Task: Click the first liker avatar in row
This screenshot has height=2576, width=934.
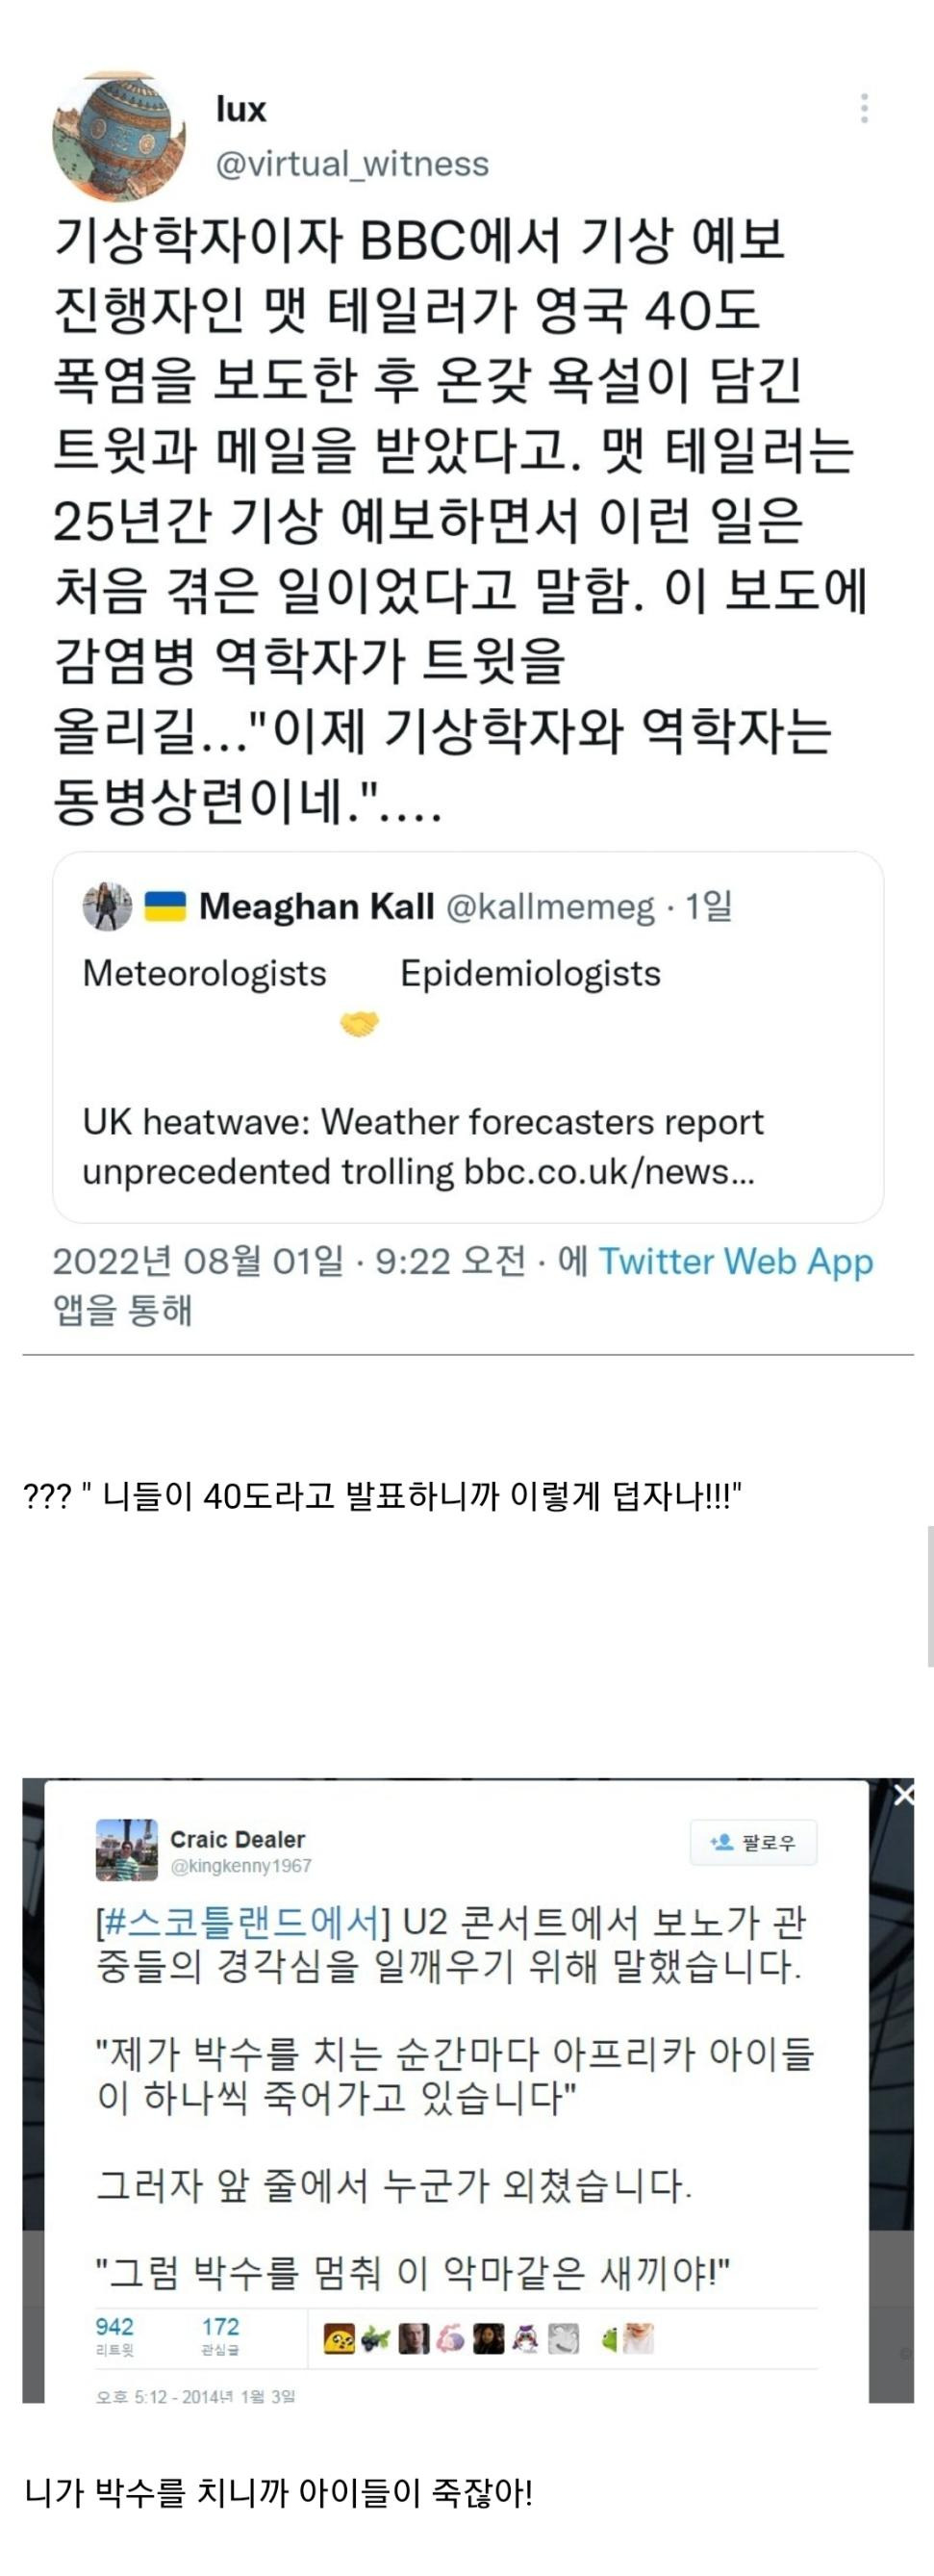Action: (x=339, y=2339)
